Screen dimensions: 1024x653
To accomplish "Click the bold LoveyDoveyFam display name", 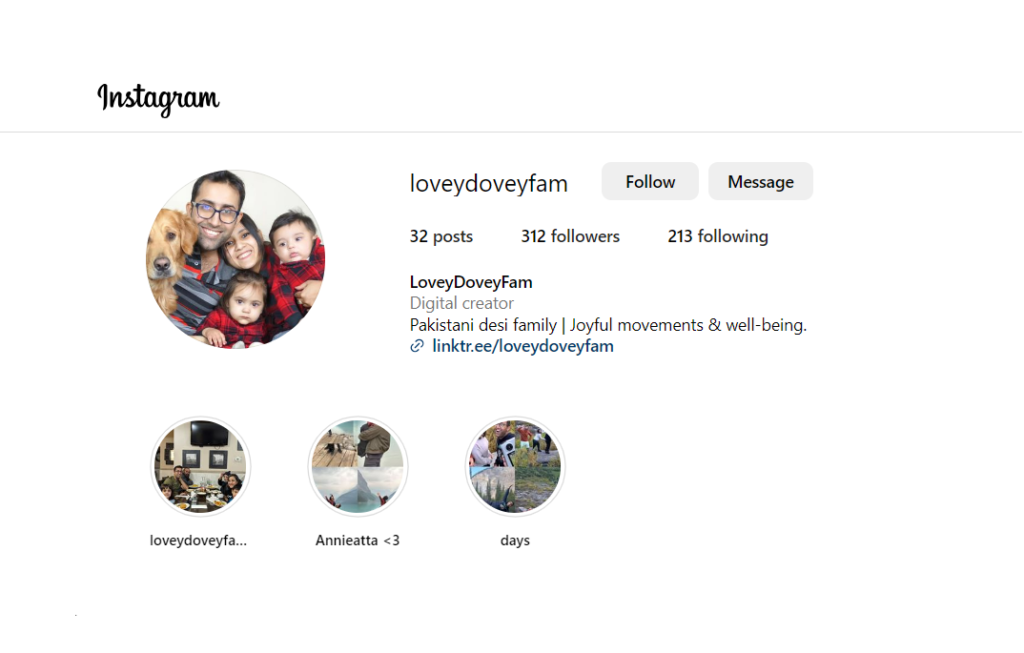I will point(471,282).
